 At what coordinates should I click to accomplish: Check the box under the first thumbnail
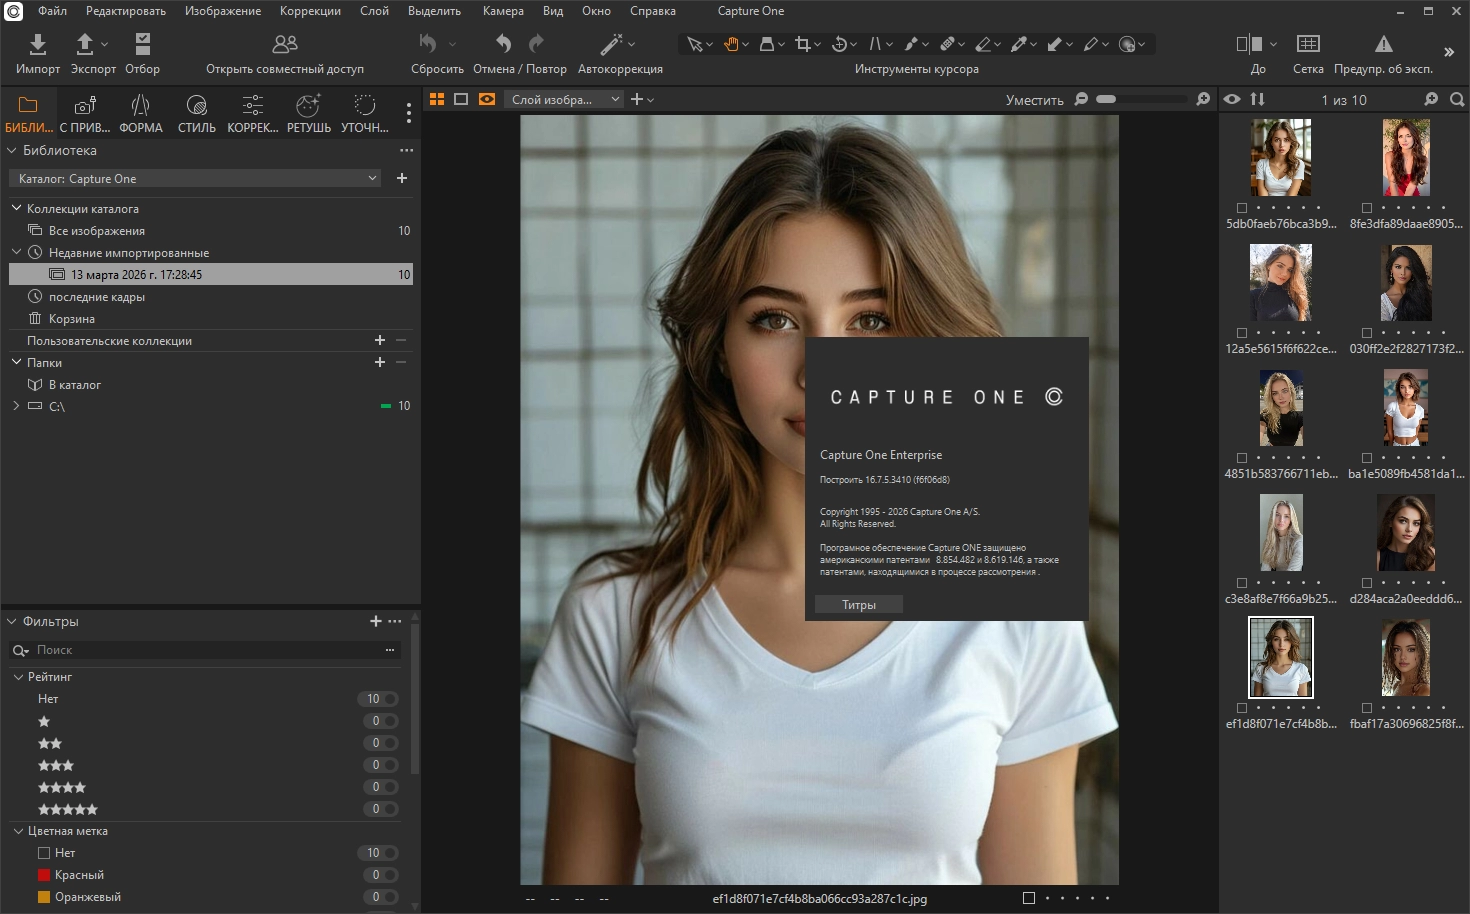pos(1242,208)
